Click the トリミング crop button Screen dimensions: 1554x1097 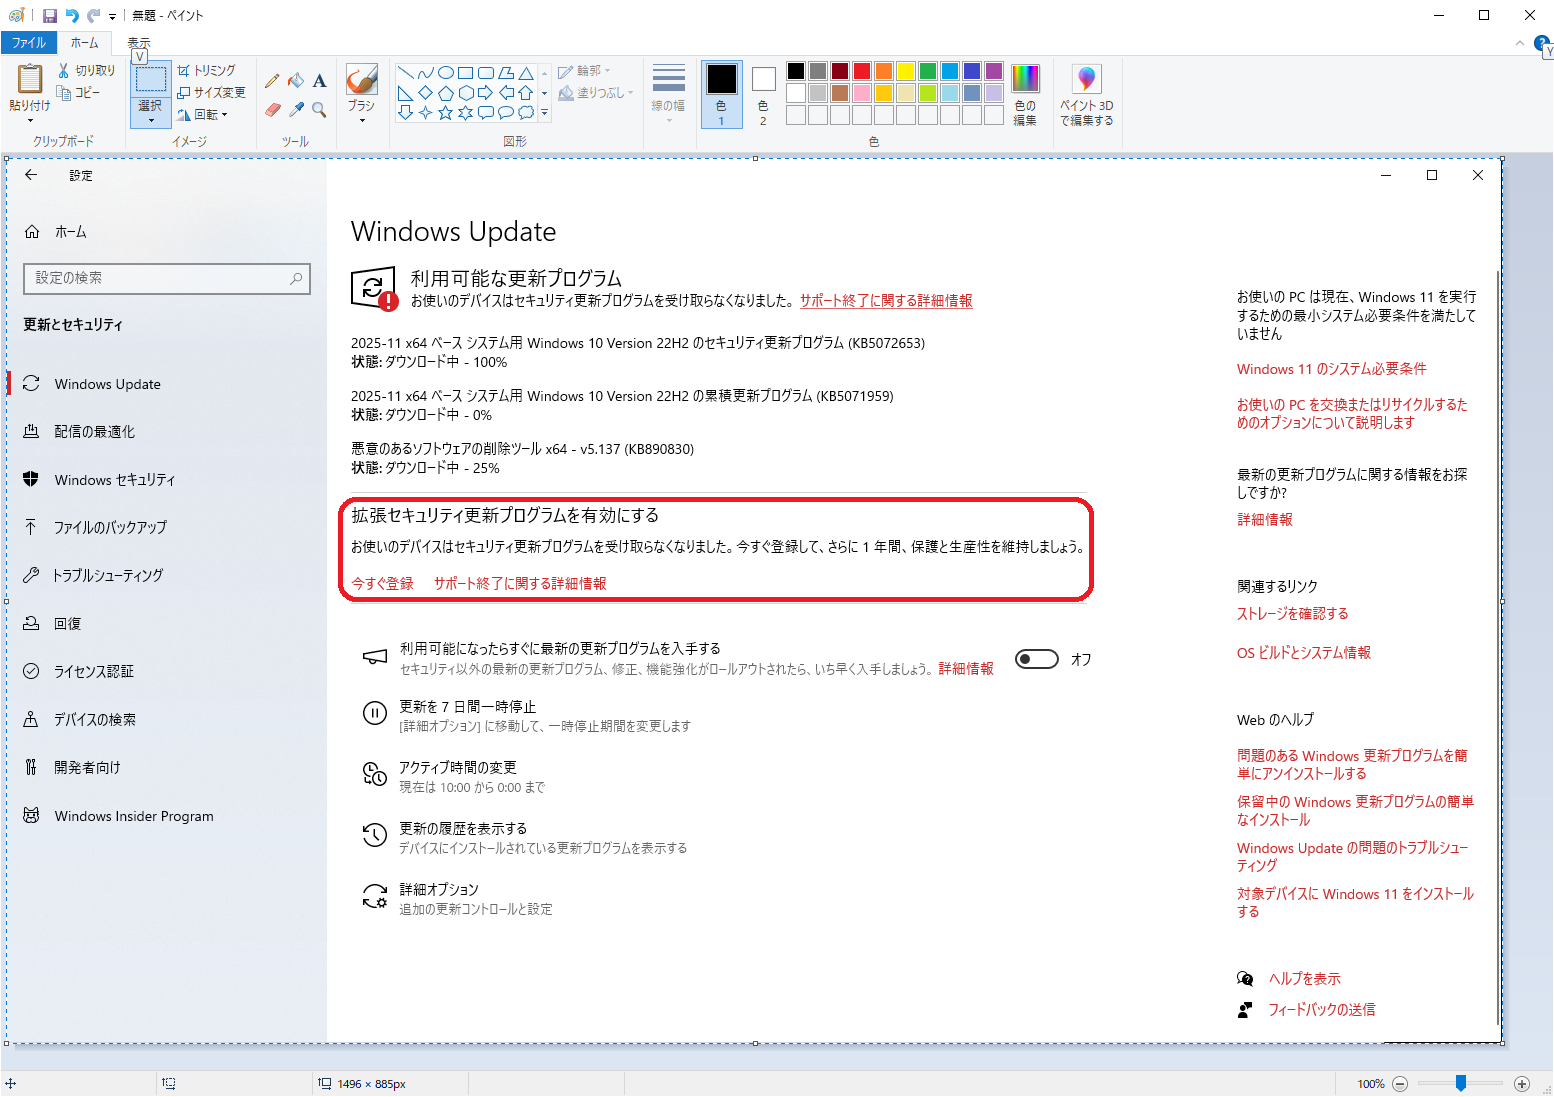206,70
